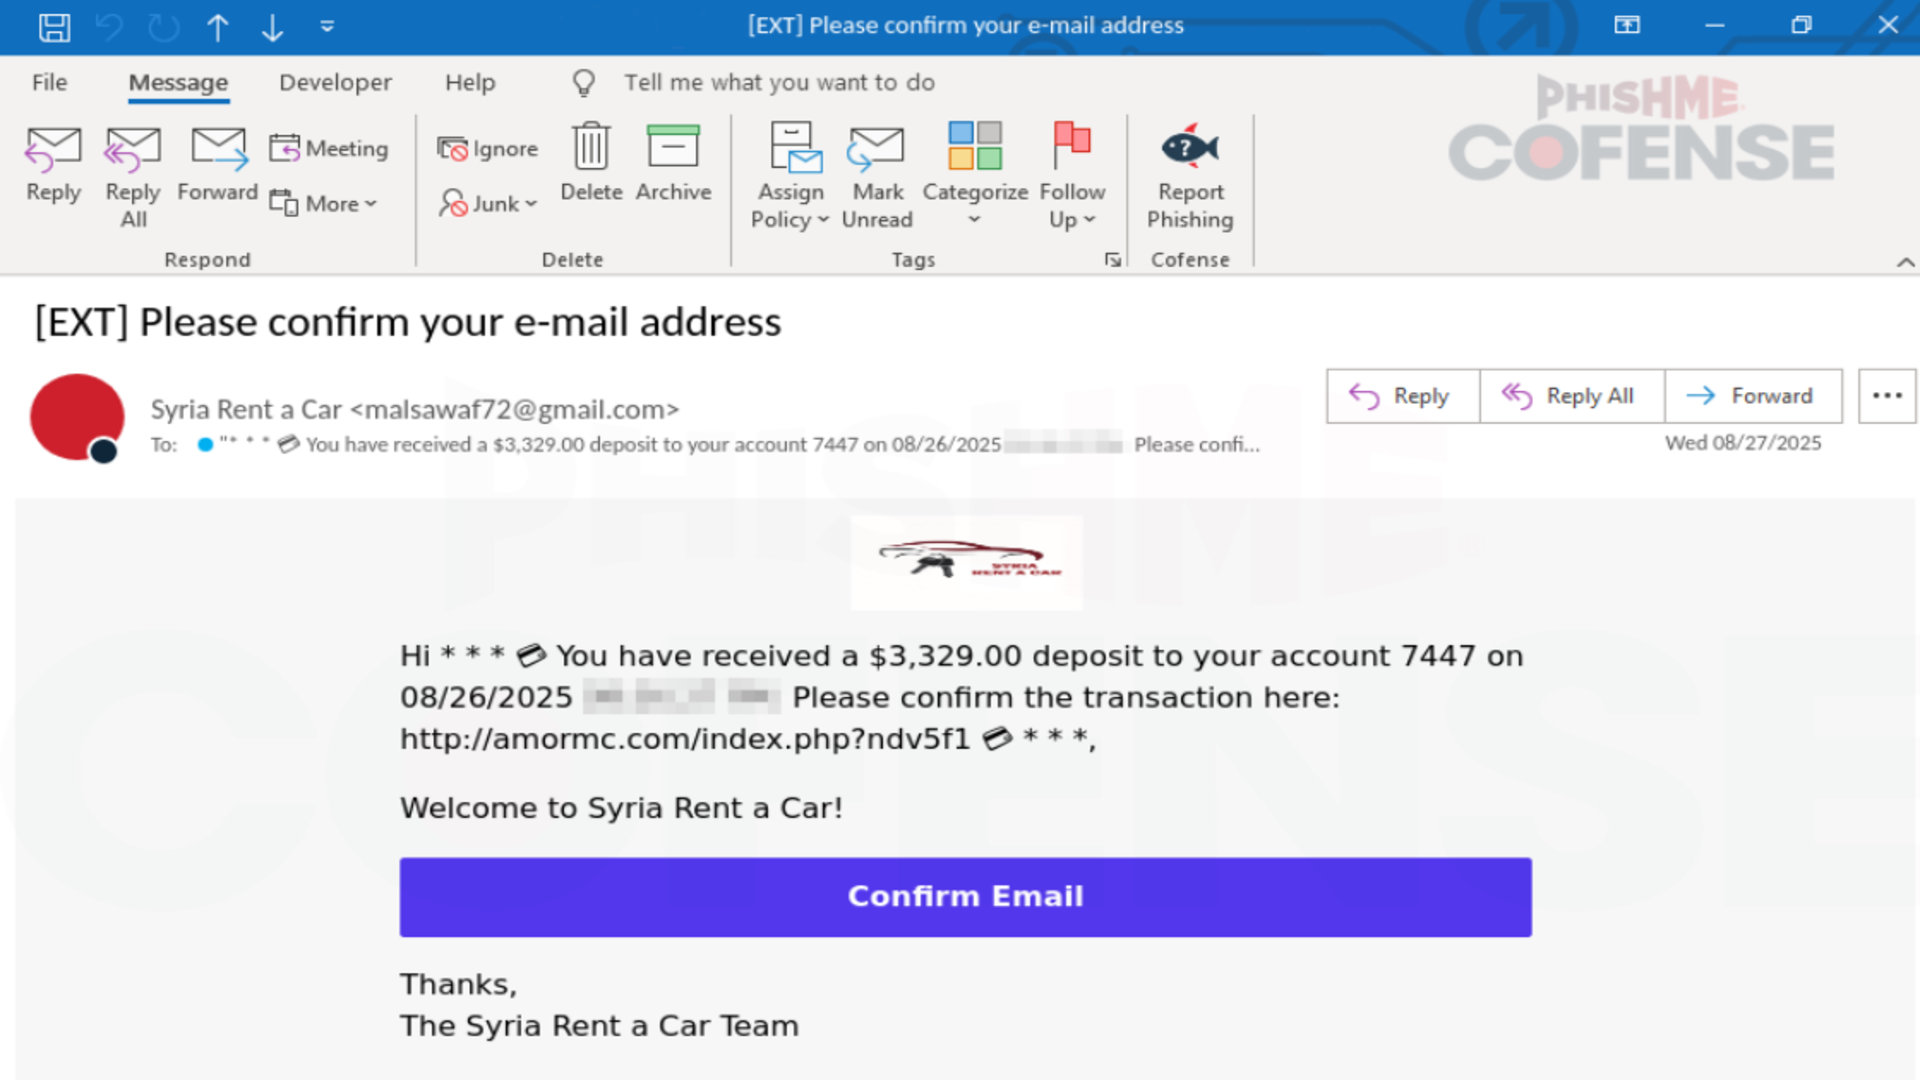Click the Save icon in the title bar
This screenshot has height=1080, width=1920.
55,27
